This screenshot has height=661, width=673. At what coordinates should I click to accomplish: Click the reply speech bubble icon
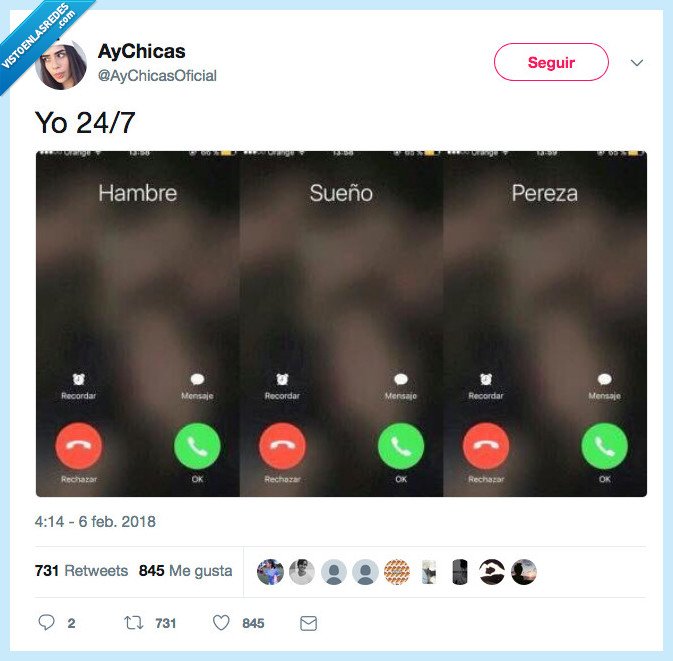46,622
